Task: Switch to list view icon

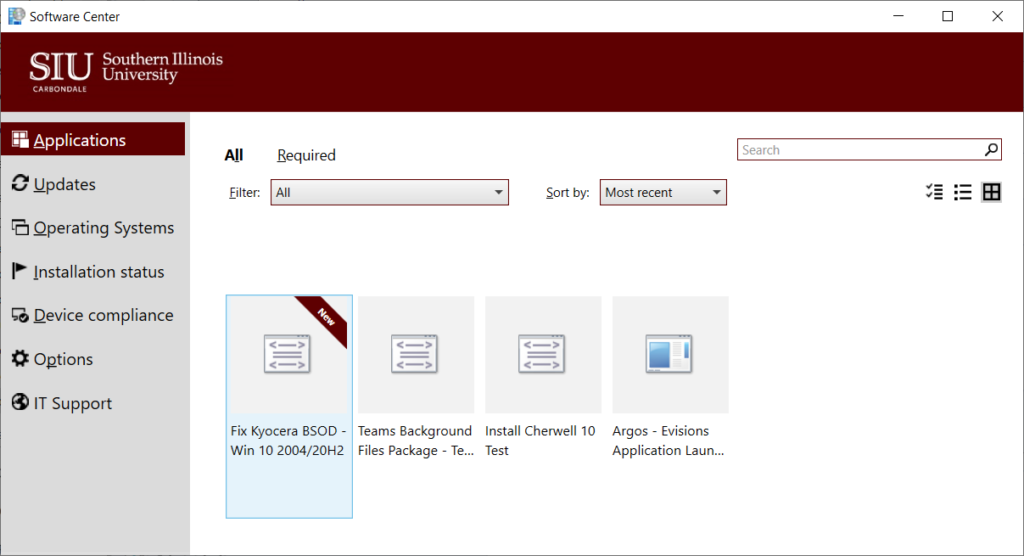Action: (x=963, y=192)
